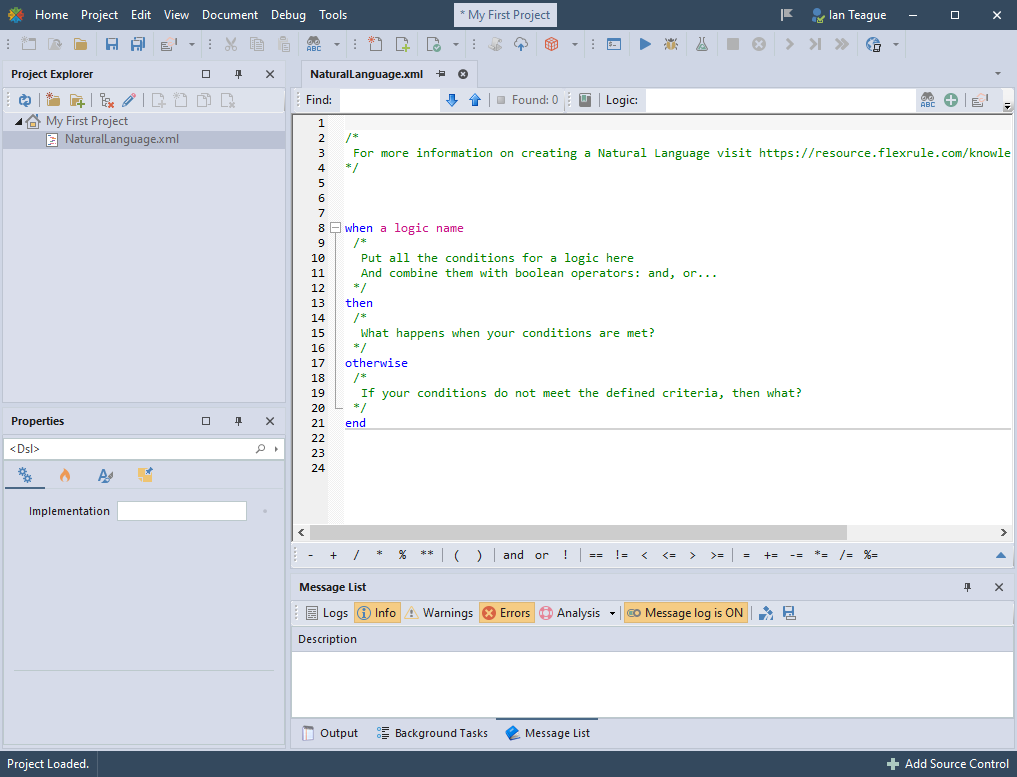Image resolution: width=1017 pixels, height=777 pixels.
Task: Switch to the Background Tasks tab
Action: [x=432, y=733]
